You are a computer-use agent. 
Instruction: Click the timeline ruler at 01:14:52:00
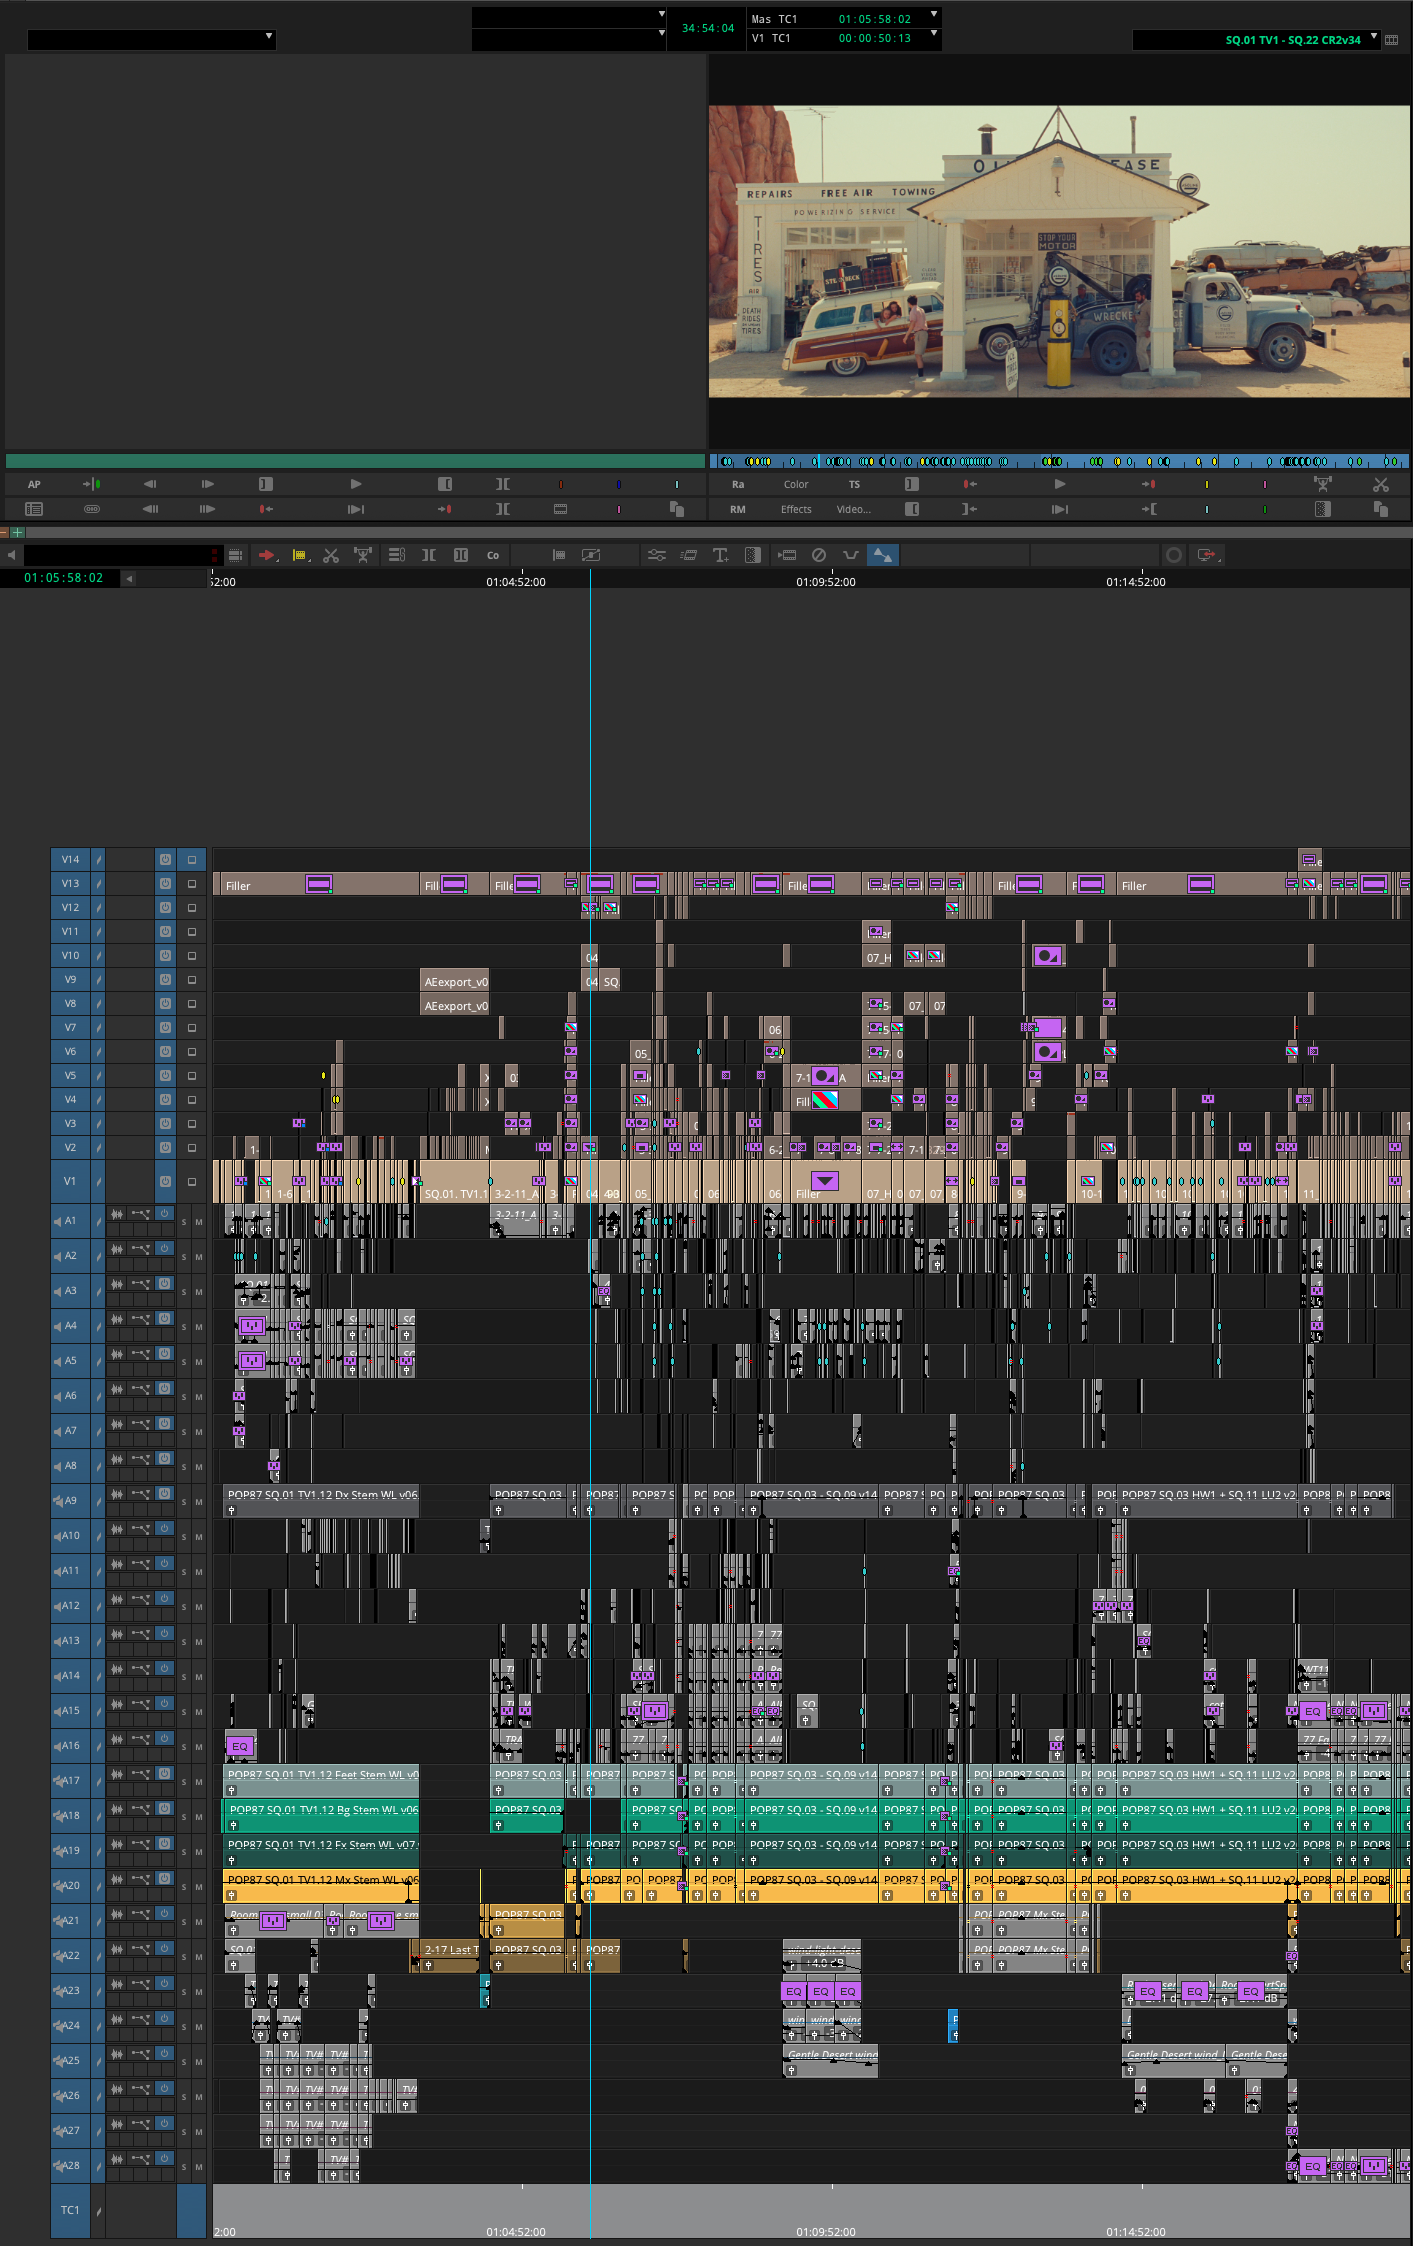coord(1136,581)
